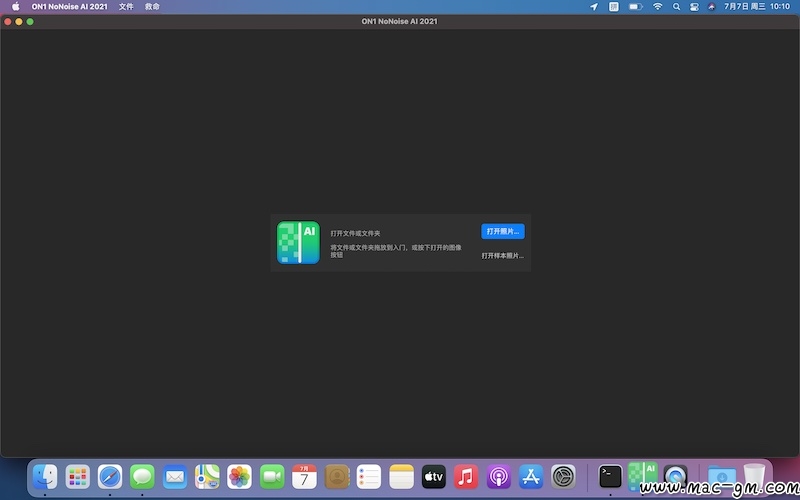This screenshot has height=500, width=800.
Task: Open the 文件 menu
Action: 126,7
